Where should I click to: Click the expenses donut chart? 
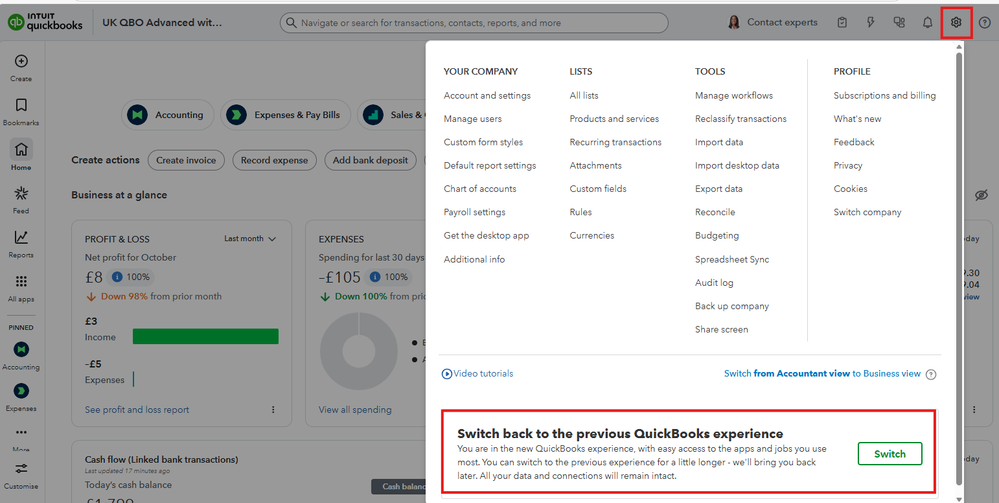359,351
